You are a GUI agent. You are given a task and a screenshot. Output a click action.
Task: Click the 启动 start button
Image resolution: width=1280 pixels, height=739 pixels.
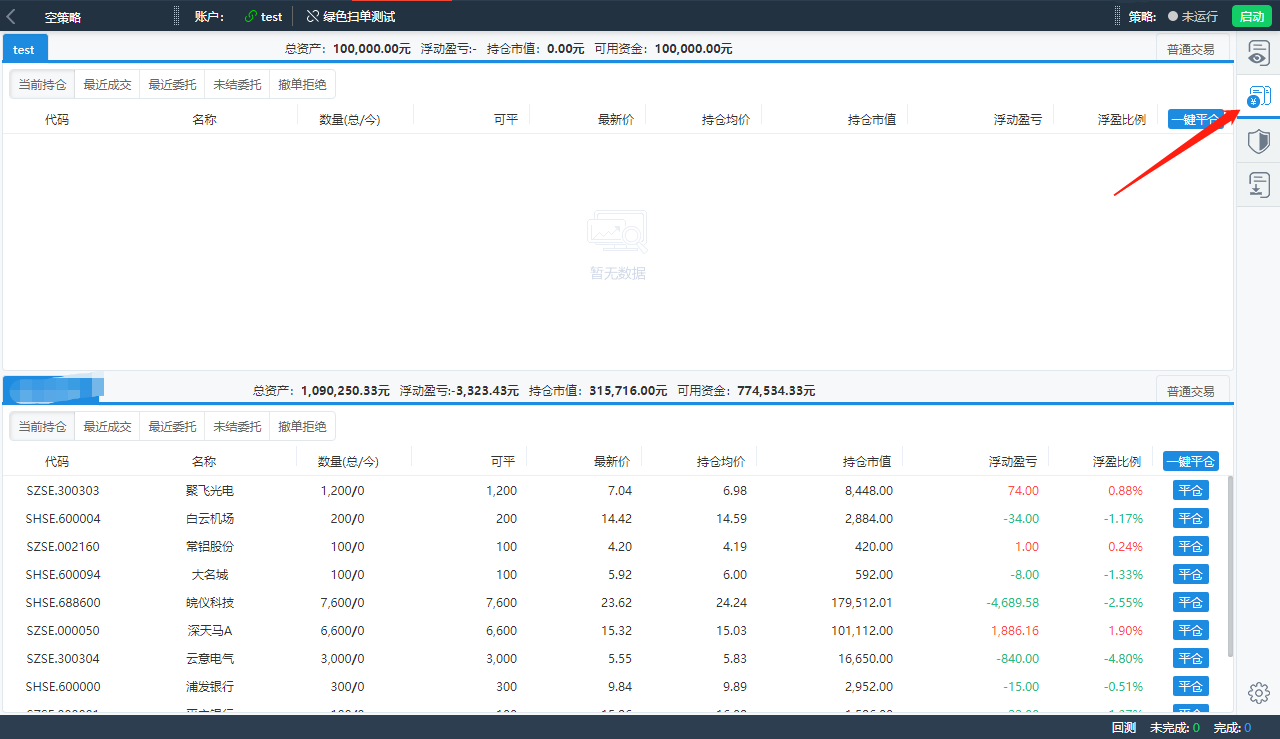pos(1251,16)
